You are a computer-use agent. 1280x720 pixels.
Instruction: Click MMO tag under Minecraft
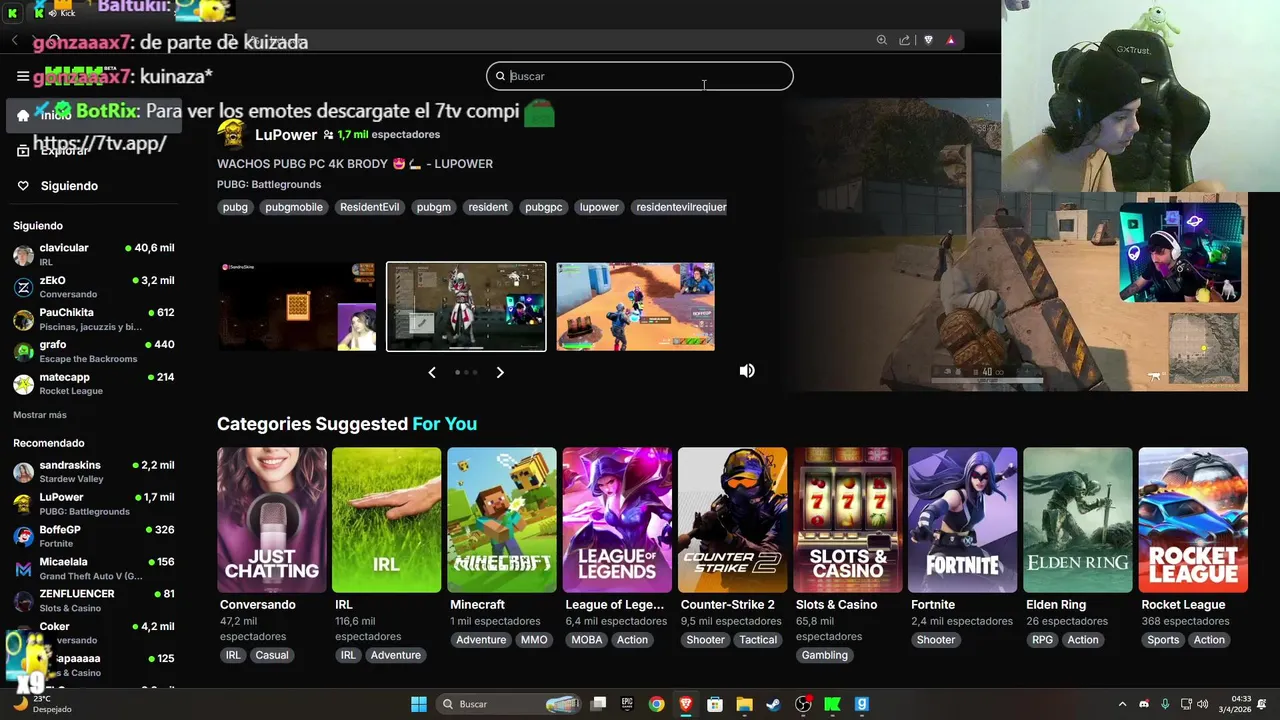click(534, 640)
